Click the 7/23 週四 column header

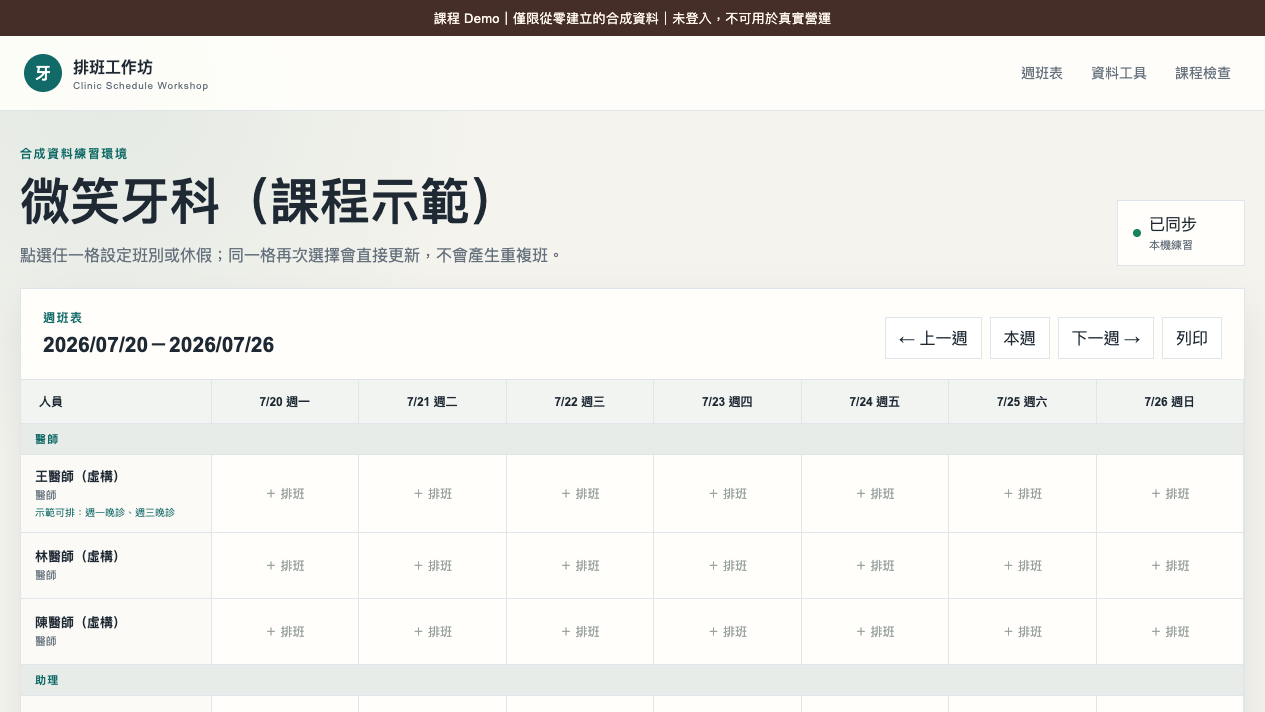(x=728, y=402)
